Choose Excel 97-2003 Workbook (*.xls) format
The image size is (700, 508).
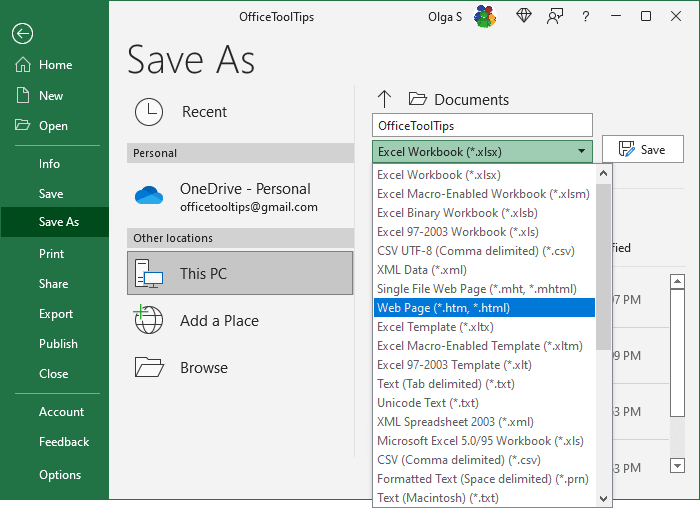tap(484, 232)
